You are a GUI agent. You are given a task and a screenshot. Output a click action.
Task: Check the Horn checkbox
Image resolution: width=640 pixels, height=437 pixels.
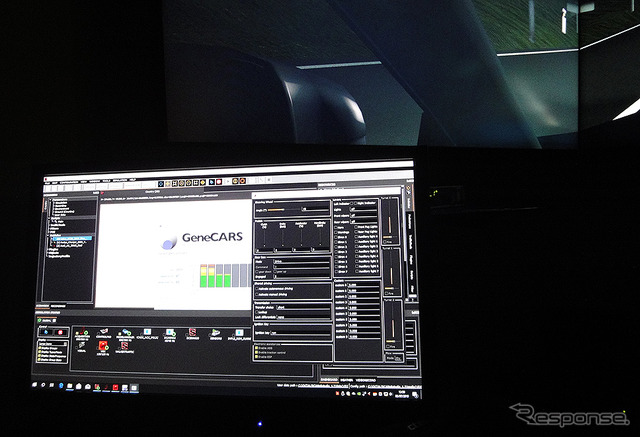[x=336, y=227]
